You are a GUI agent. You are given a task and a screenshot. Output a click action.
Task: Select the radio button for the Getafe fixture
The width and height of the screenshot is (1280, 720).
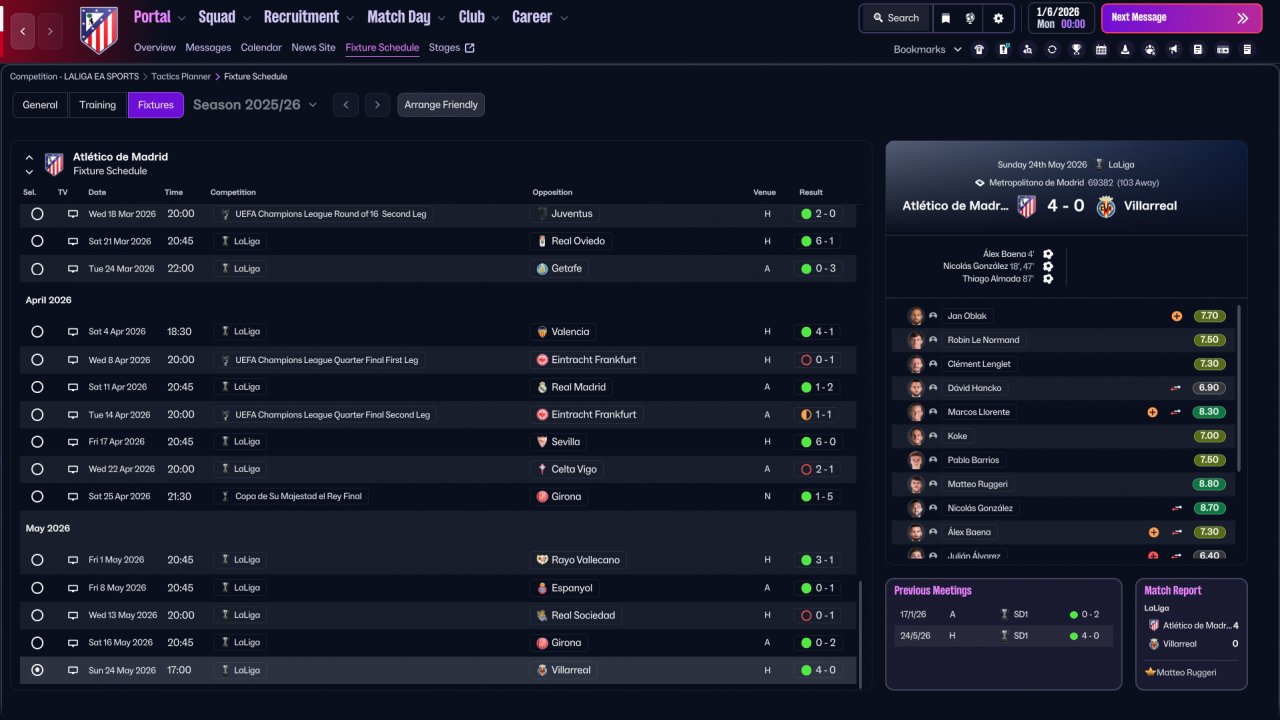pyautogui.click(x=37, y=269)
